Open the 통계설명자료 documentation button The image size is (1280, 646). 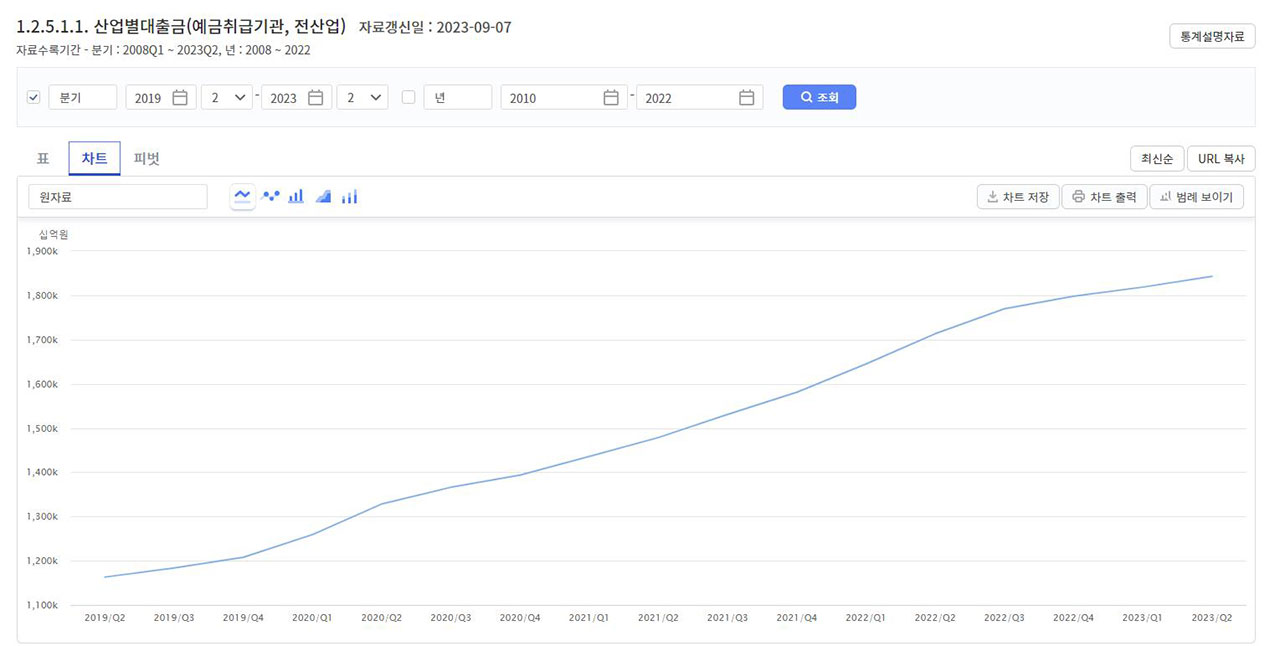click(x=1211, y=35)
